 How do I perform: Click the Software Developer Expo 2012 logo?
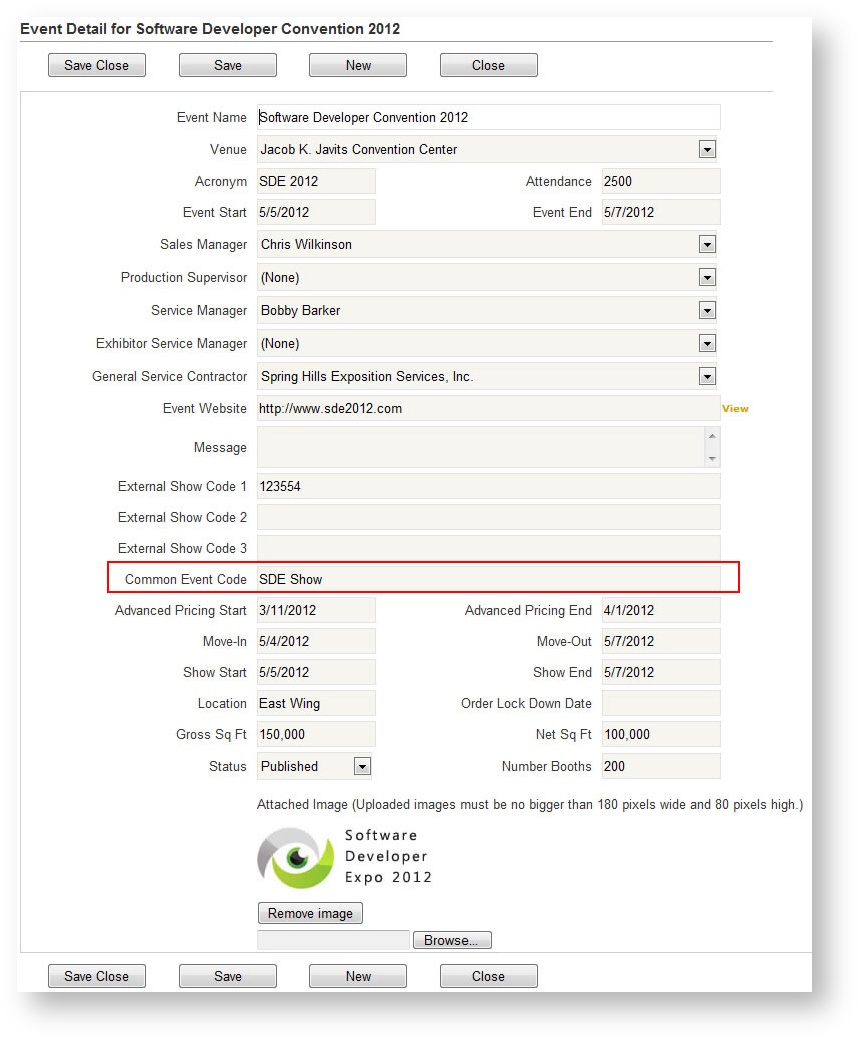340,856
